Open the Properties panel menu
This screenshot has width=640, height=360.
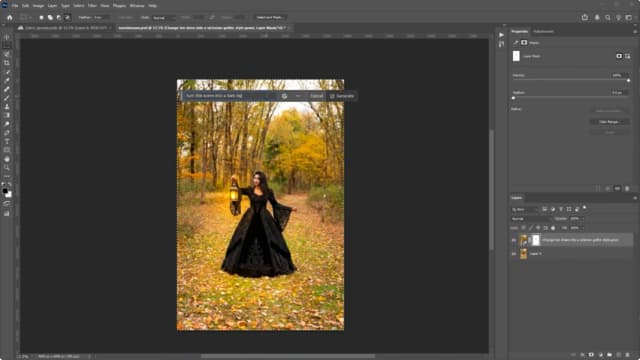(635, 31)
